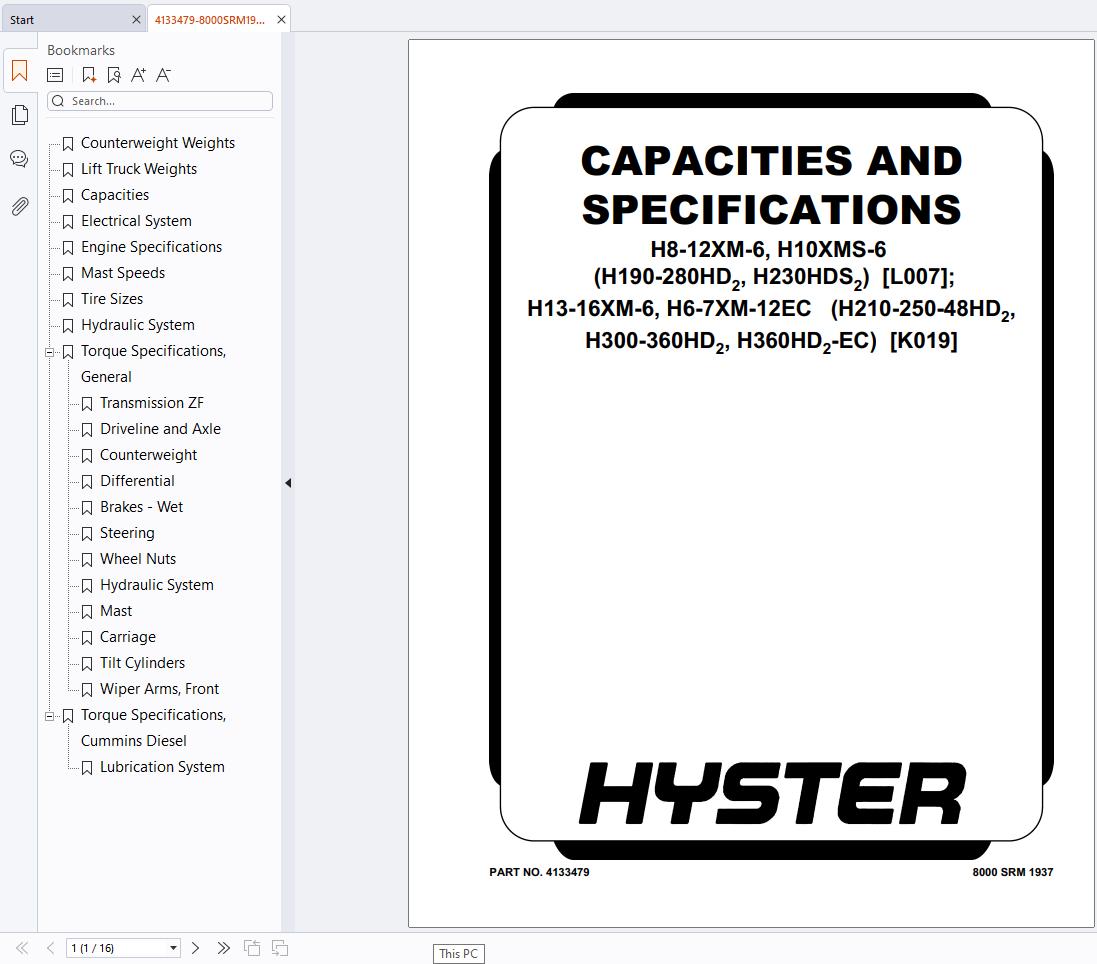Click the HYSTER logo on the page

[x=772, y=793]
